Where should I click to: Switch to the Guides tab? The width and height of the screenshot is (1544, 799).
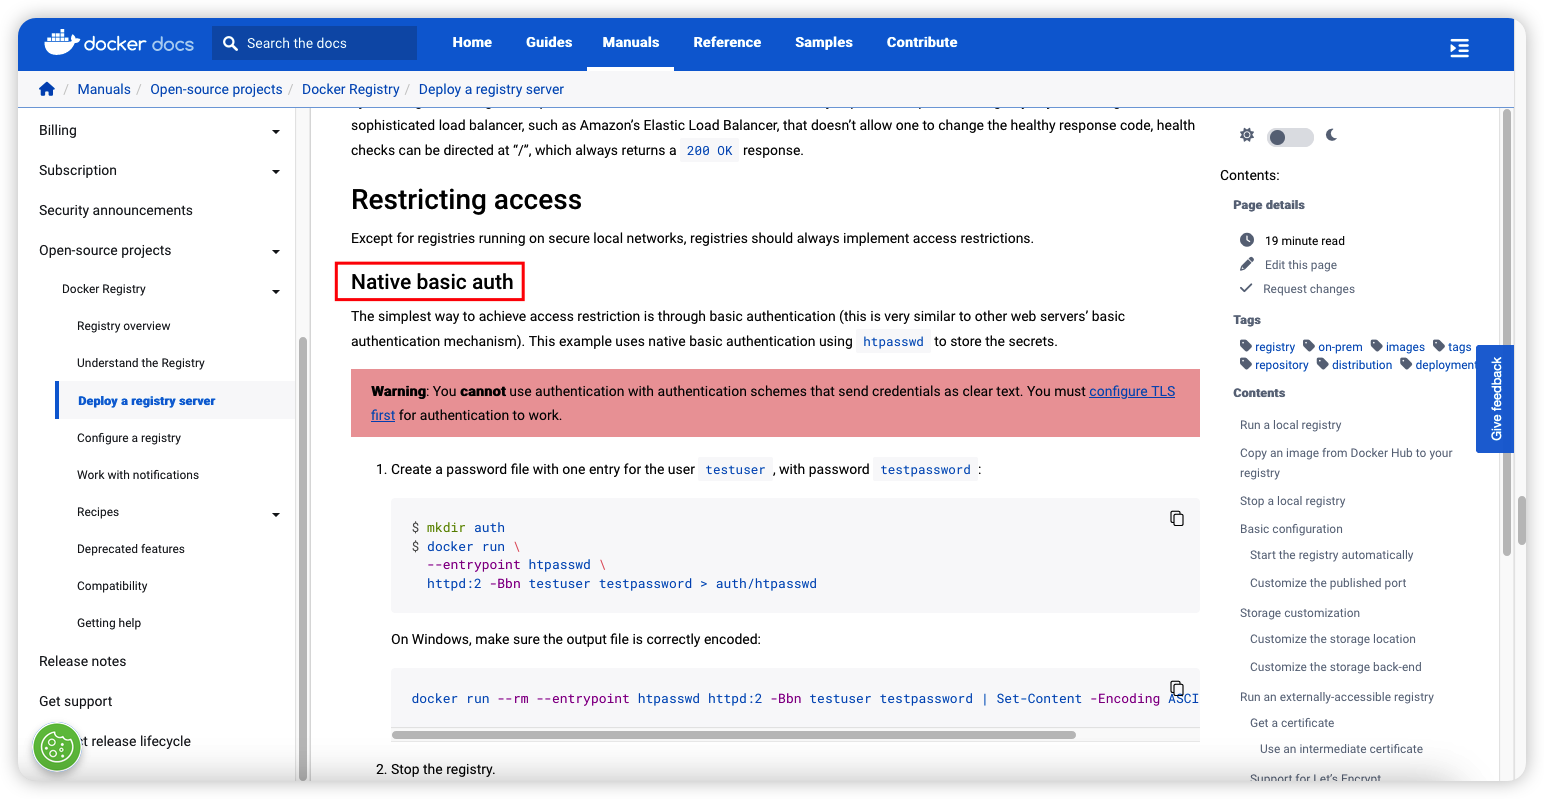click(x=548, y=42)
